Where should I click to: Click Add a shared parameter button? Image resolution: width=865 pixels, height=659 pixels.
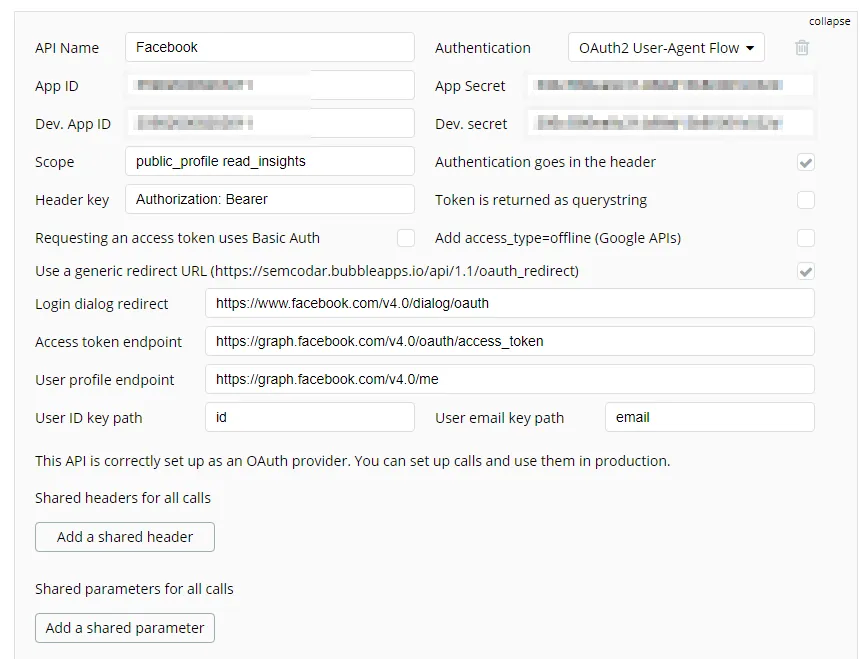tap(125, 628)
